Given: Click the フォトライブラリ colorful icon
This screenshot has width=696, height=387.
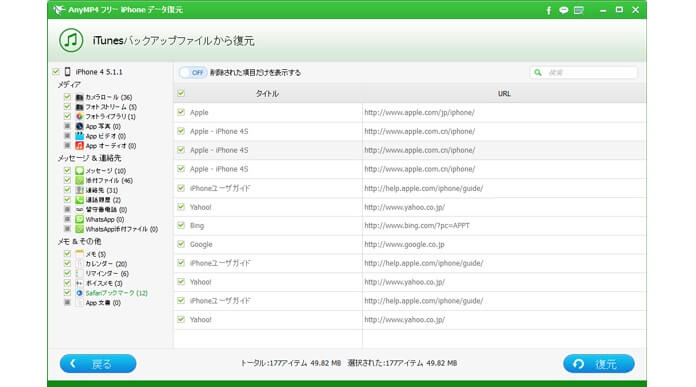Looking at the screenshot, I should (79, 116).
